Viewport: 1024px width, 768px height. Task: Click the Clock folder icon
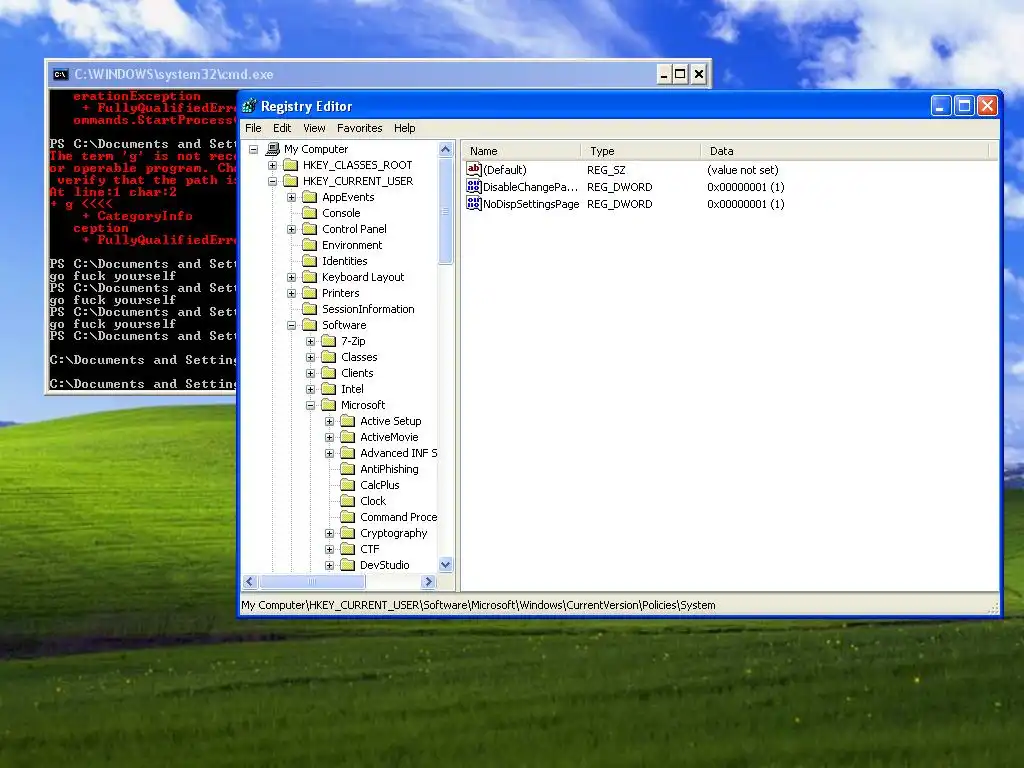pos(348,501)
